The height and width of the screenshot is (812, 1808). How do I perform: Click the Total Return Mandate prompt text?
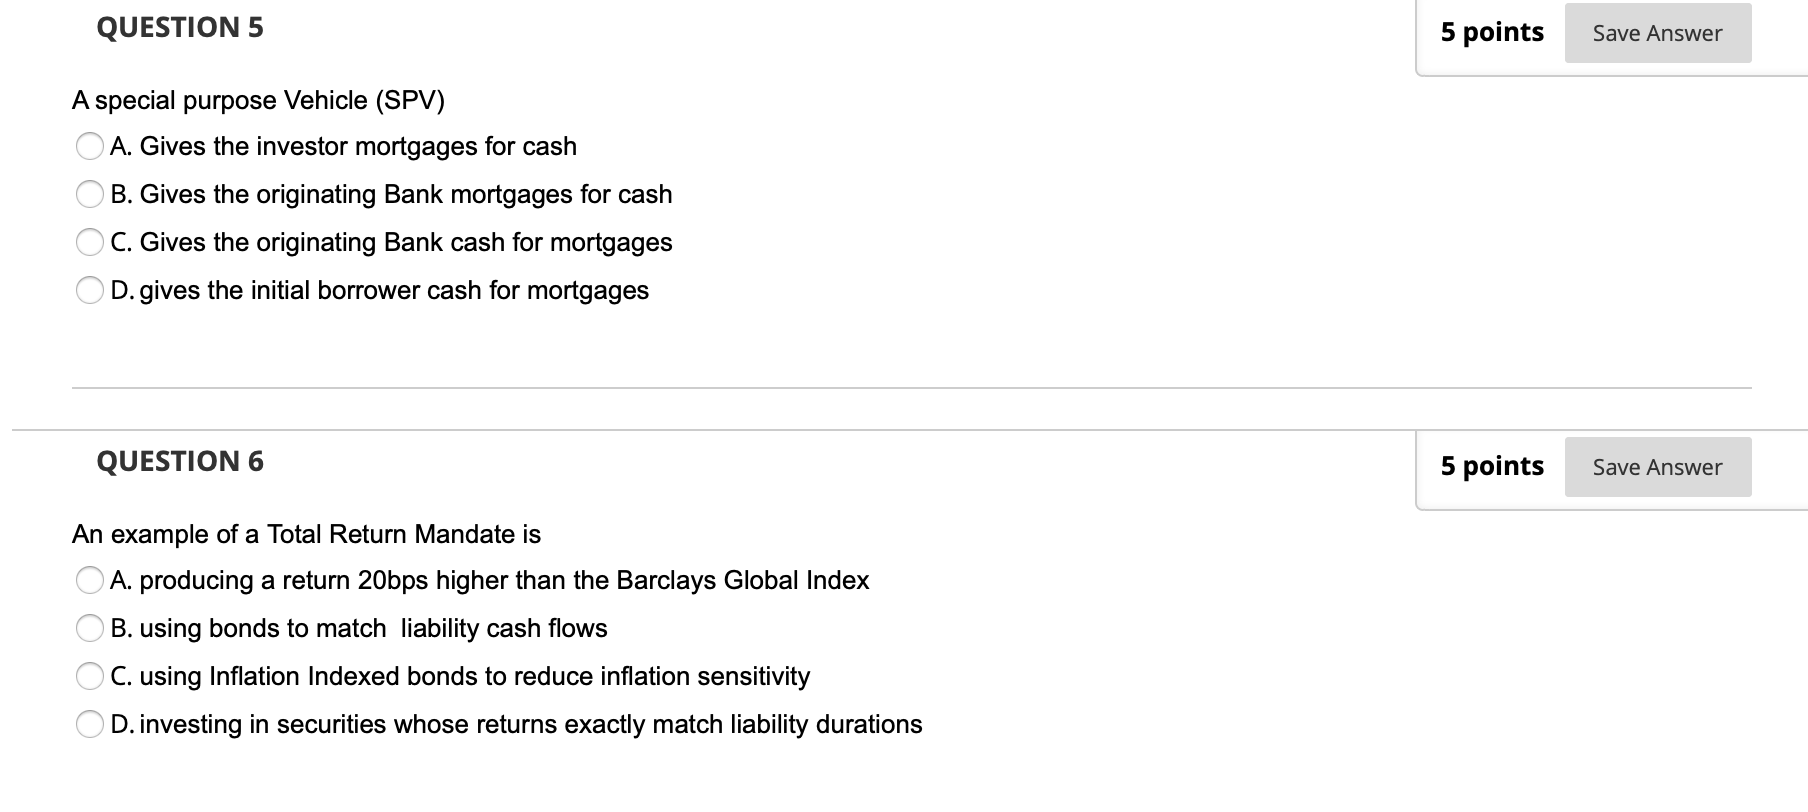click(306, 534)
